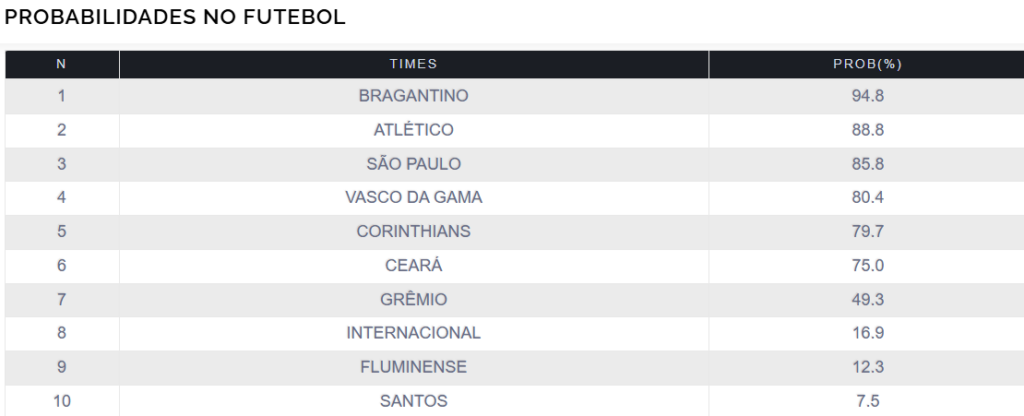1024x416 pixels.
Task: Click the 94.8 probability value
Action: pyautogui.click(x=867, y=97)
